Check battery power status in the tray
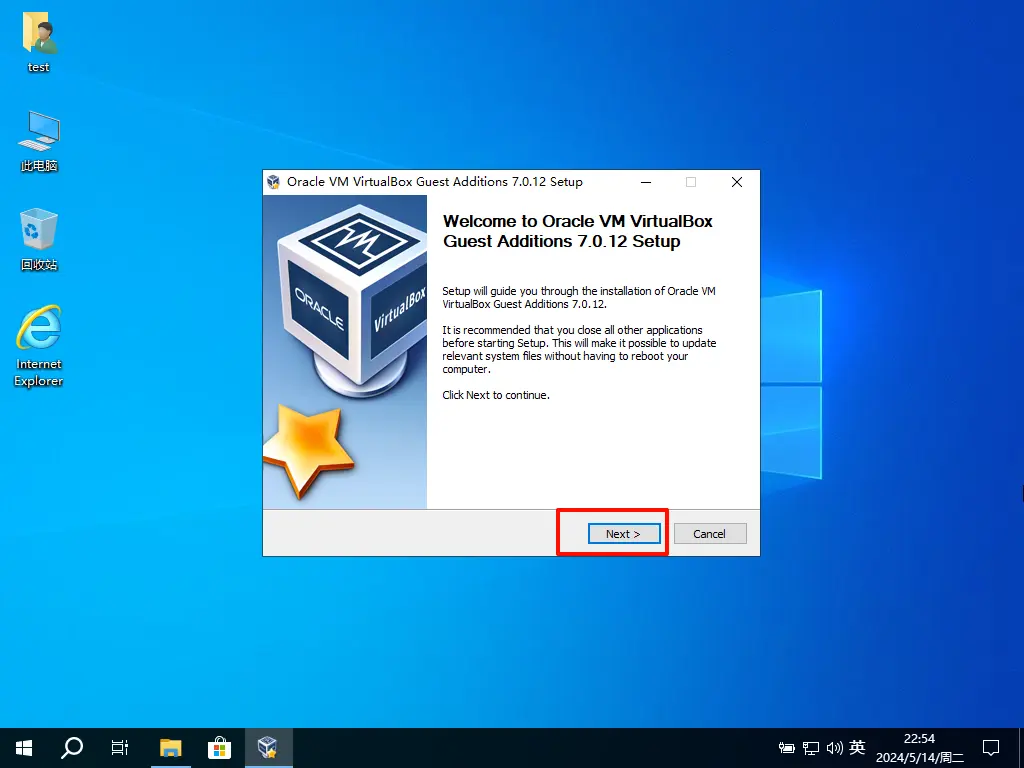Screen dimensions: 1024x768 tap(787, 748)
